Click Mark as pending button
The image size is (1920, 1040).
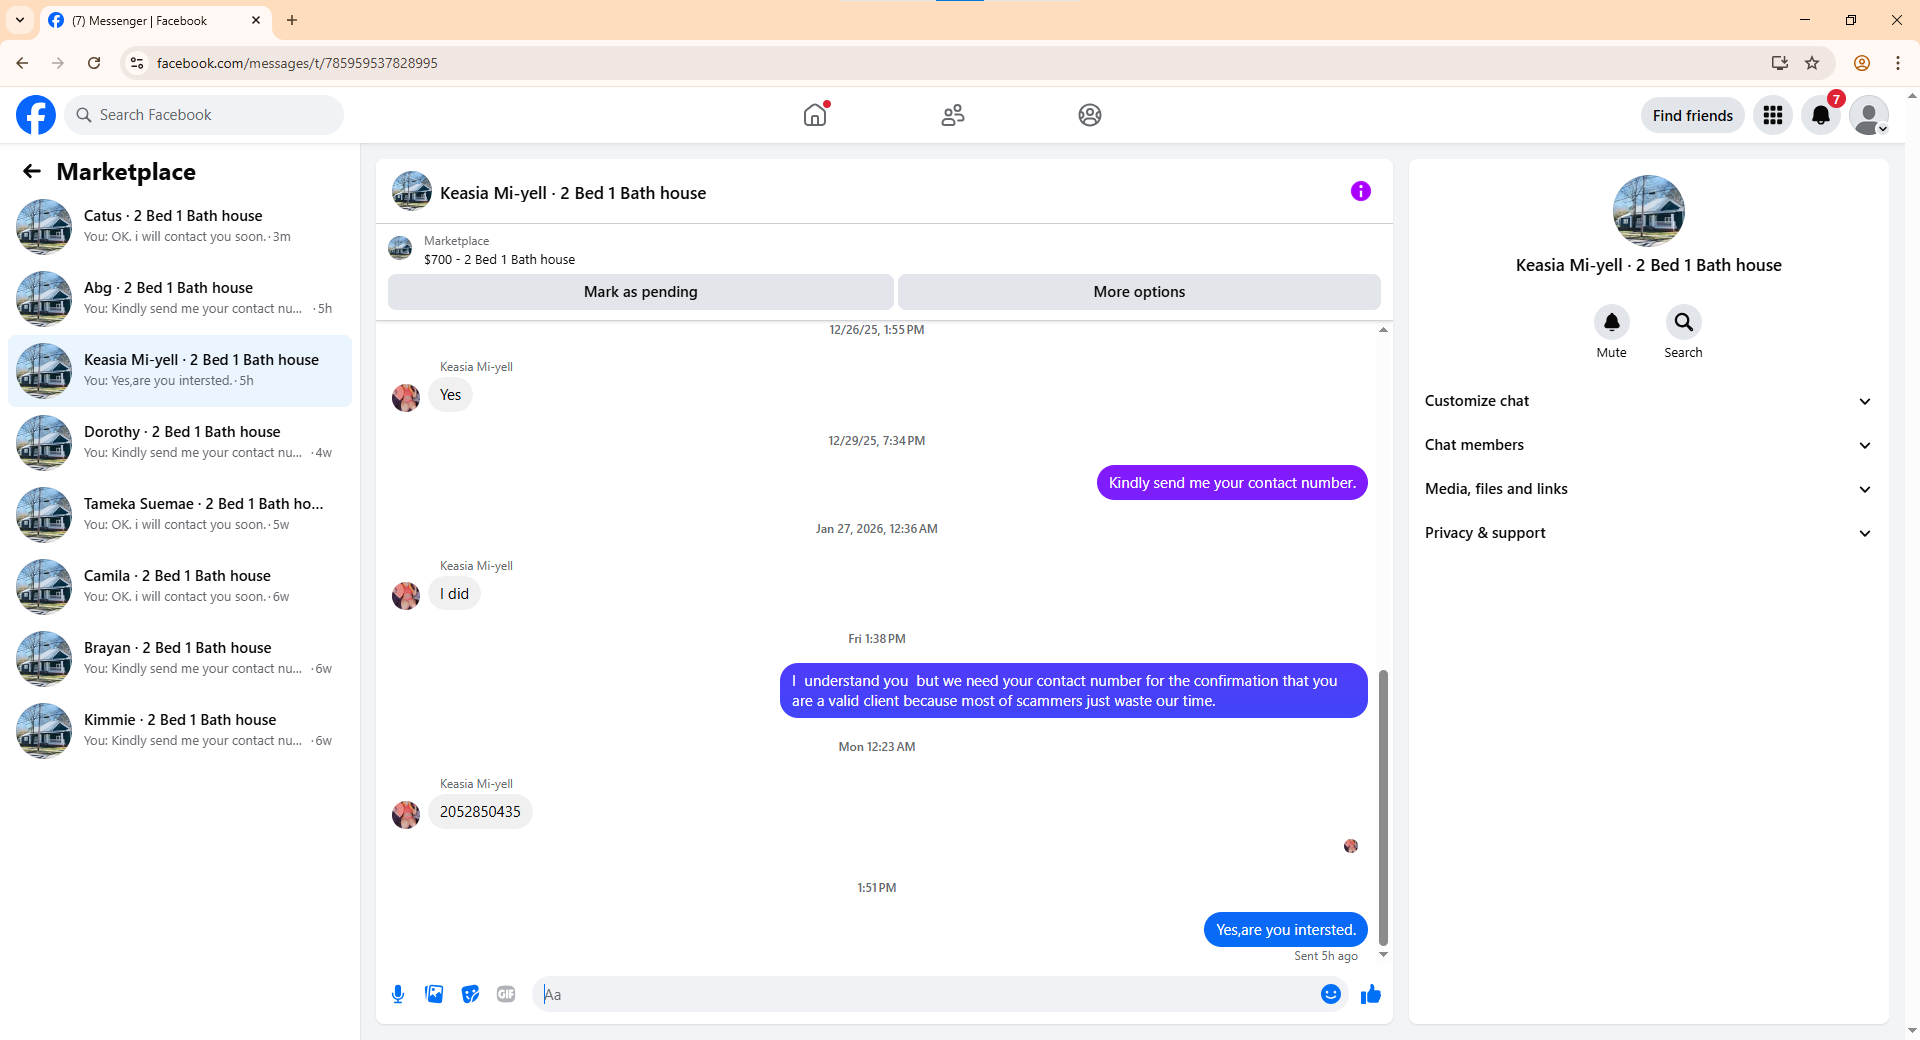[x=640, y=292]
